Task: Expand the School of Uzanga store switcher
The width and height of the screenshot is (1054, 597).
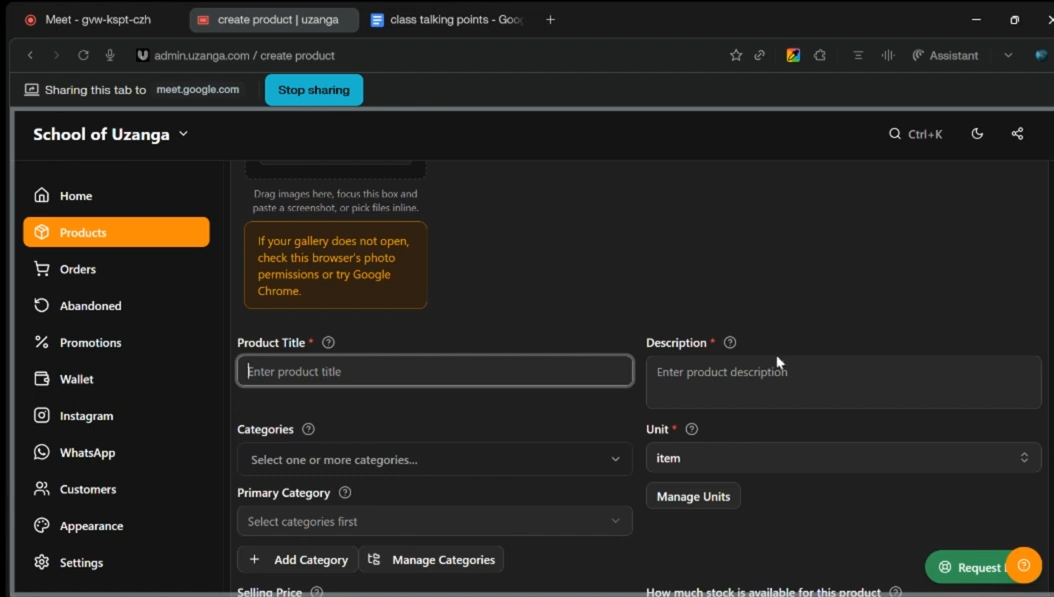Action: pos(111,134)
